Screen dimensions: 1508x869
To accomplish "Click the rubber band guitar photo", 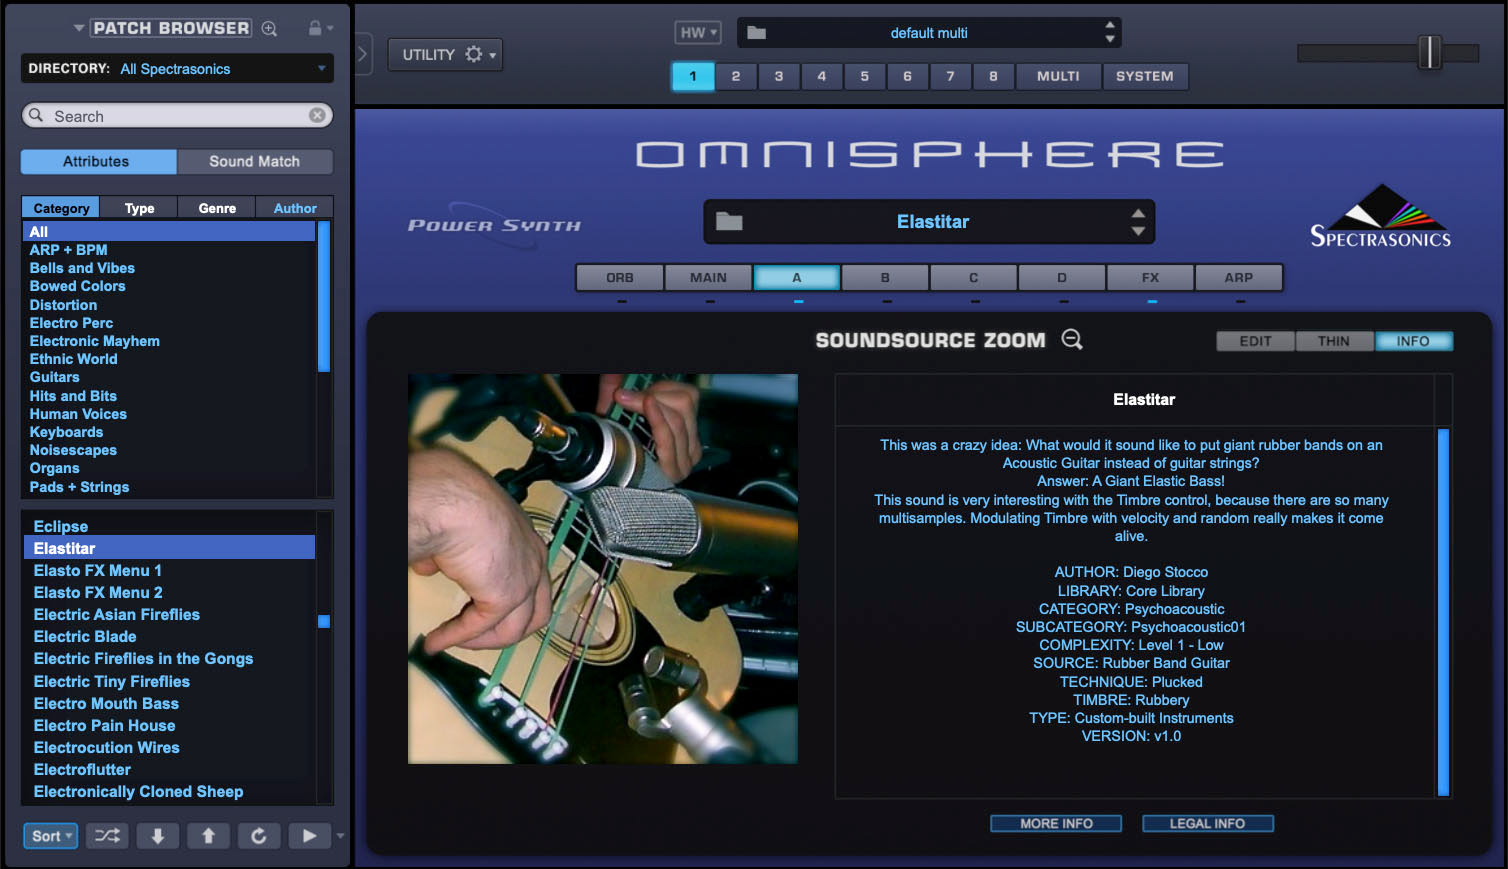I will point(603,569).
